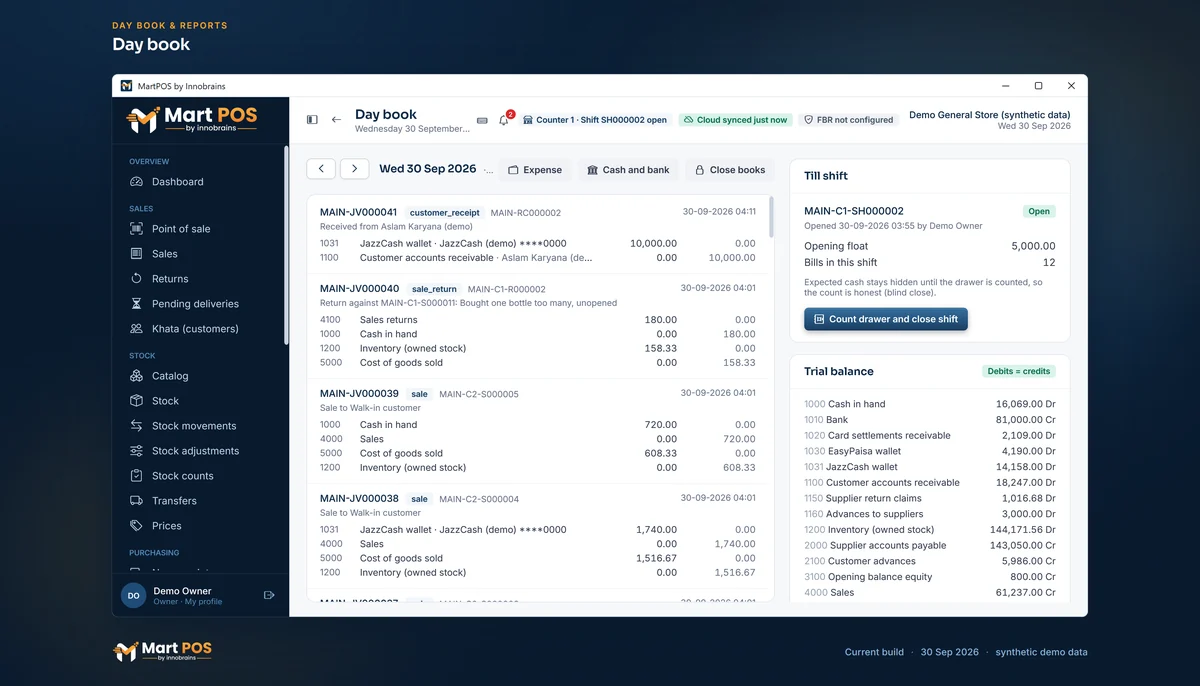Click the Counter 1 shift status chip
The image size is (1200, 686).
(594, 120)
